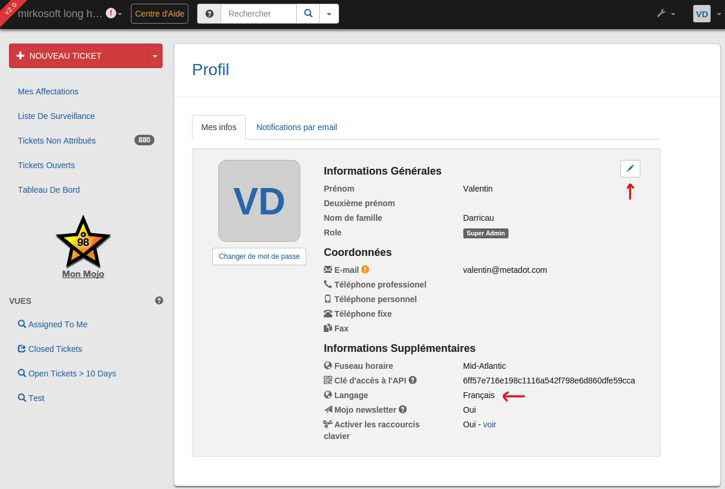Viewport: 725px width, 489px height.
Task: Click the help question mark beside search
Action: point(209,14)
